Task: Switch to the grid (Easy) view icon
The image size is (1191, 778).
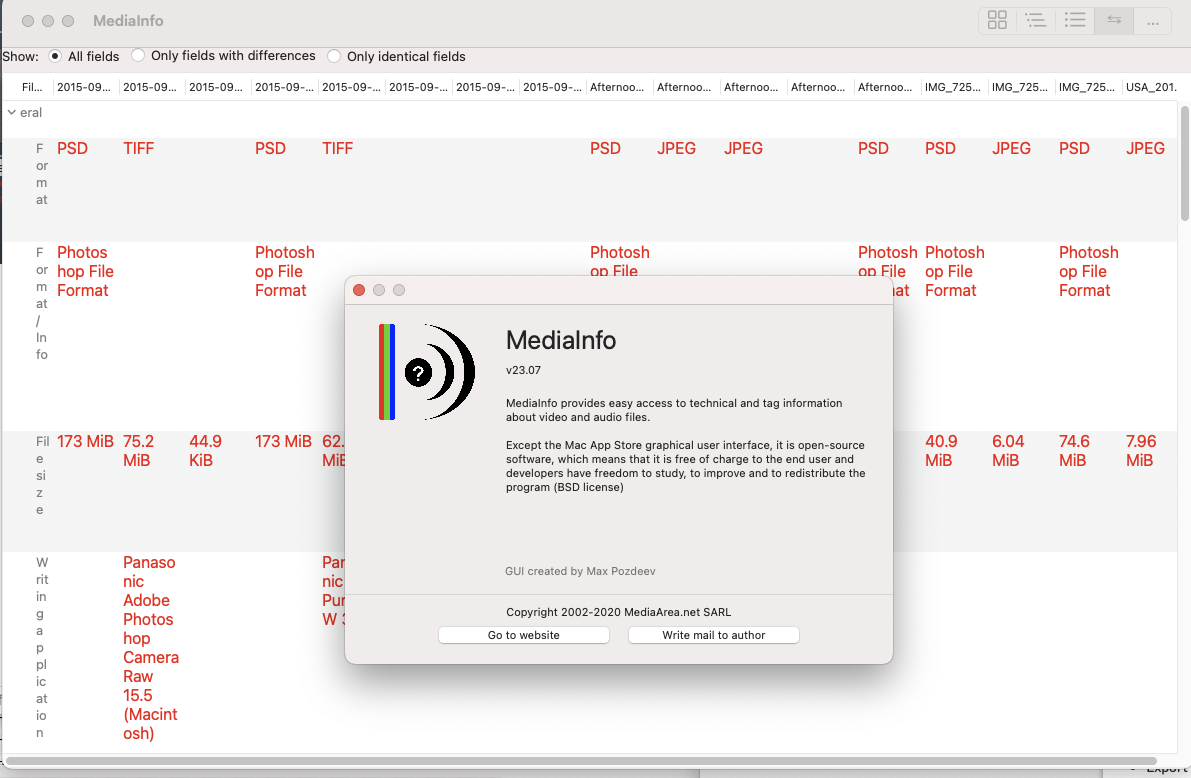Action: 997,21
